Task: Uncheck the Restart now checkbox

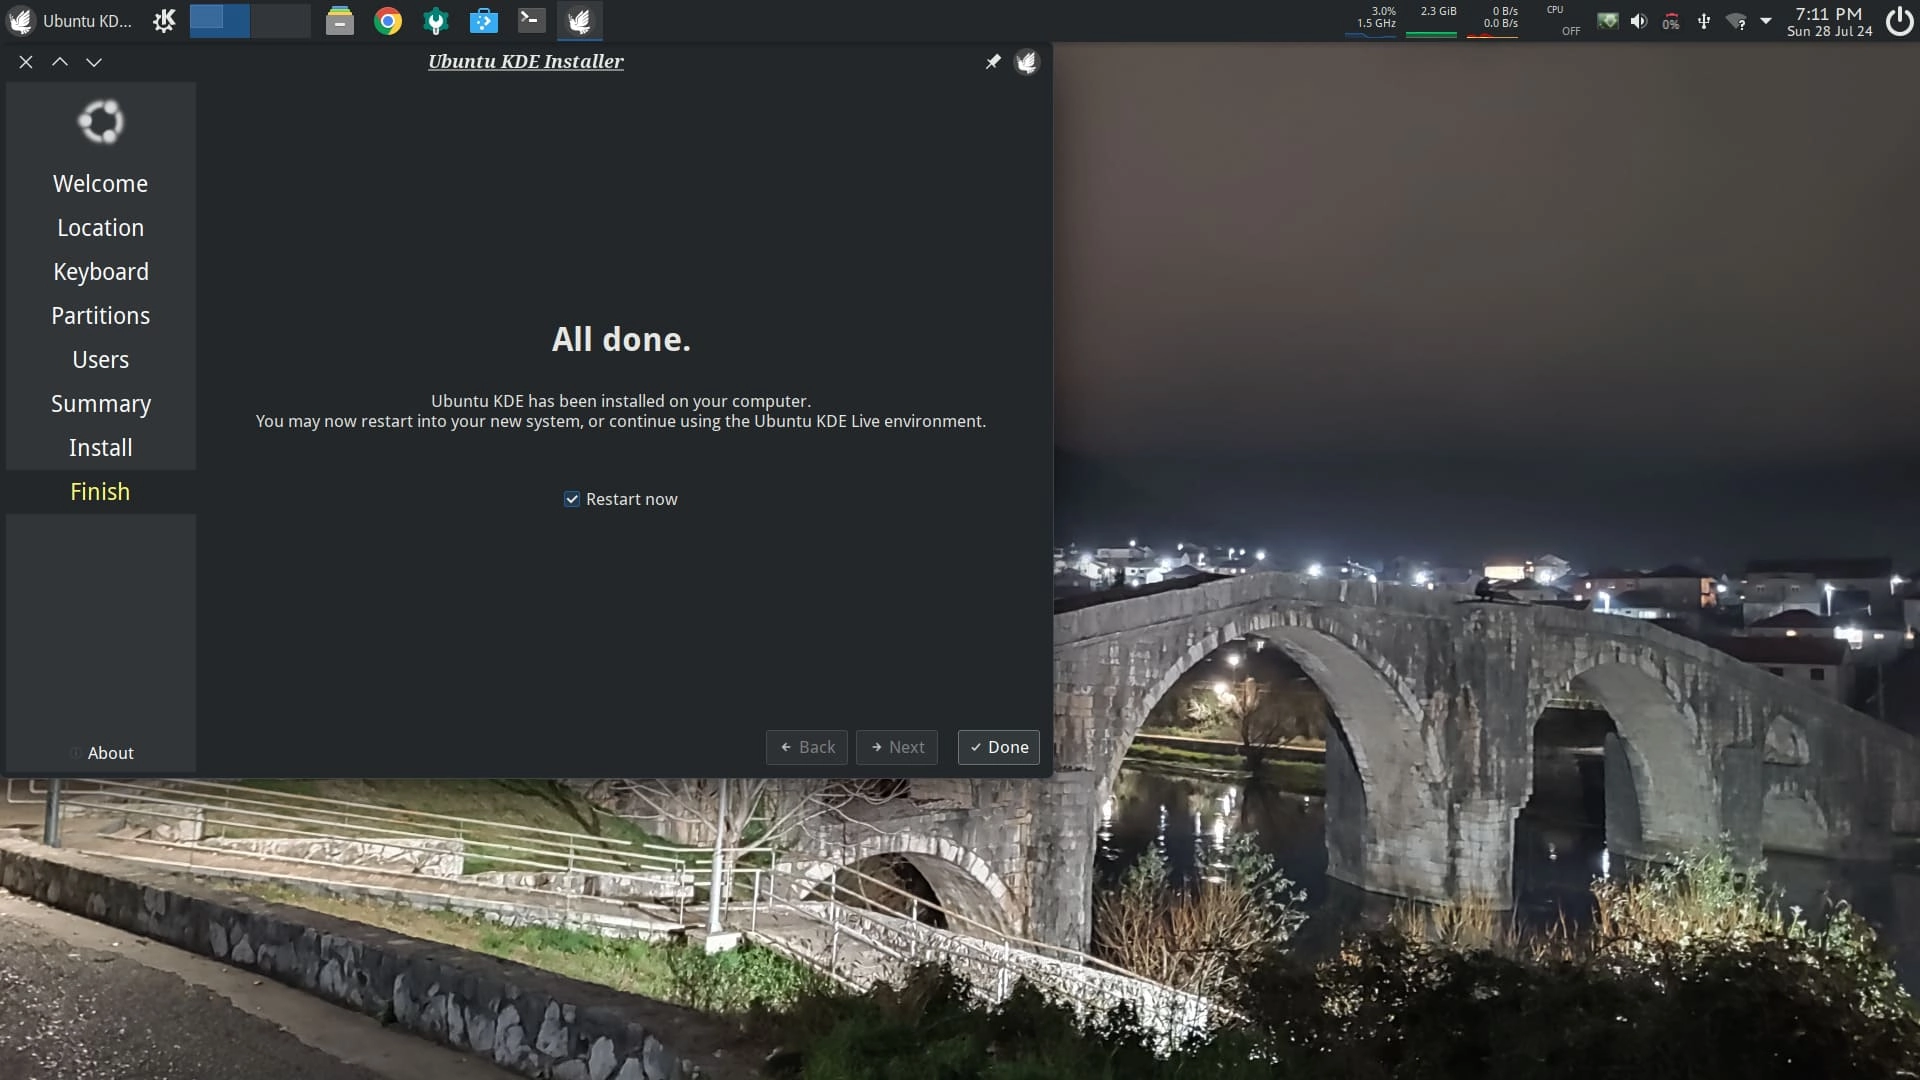Action: tap(572, 499)
